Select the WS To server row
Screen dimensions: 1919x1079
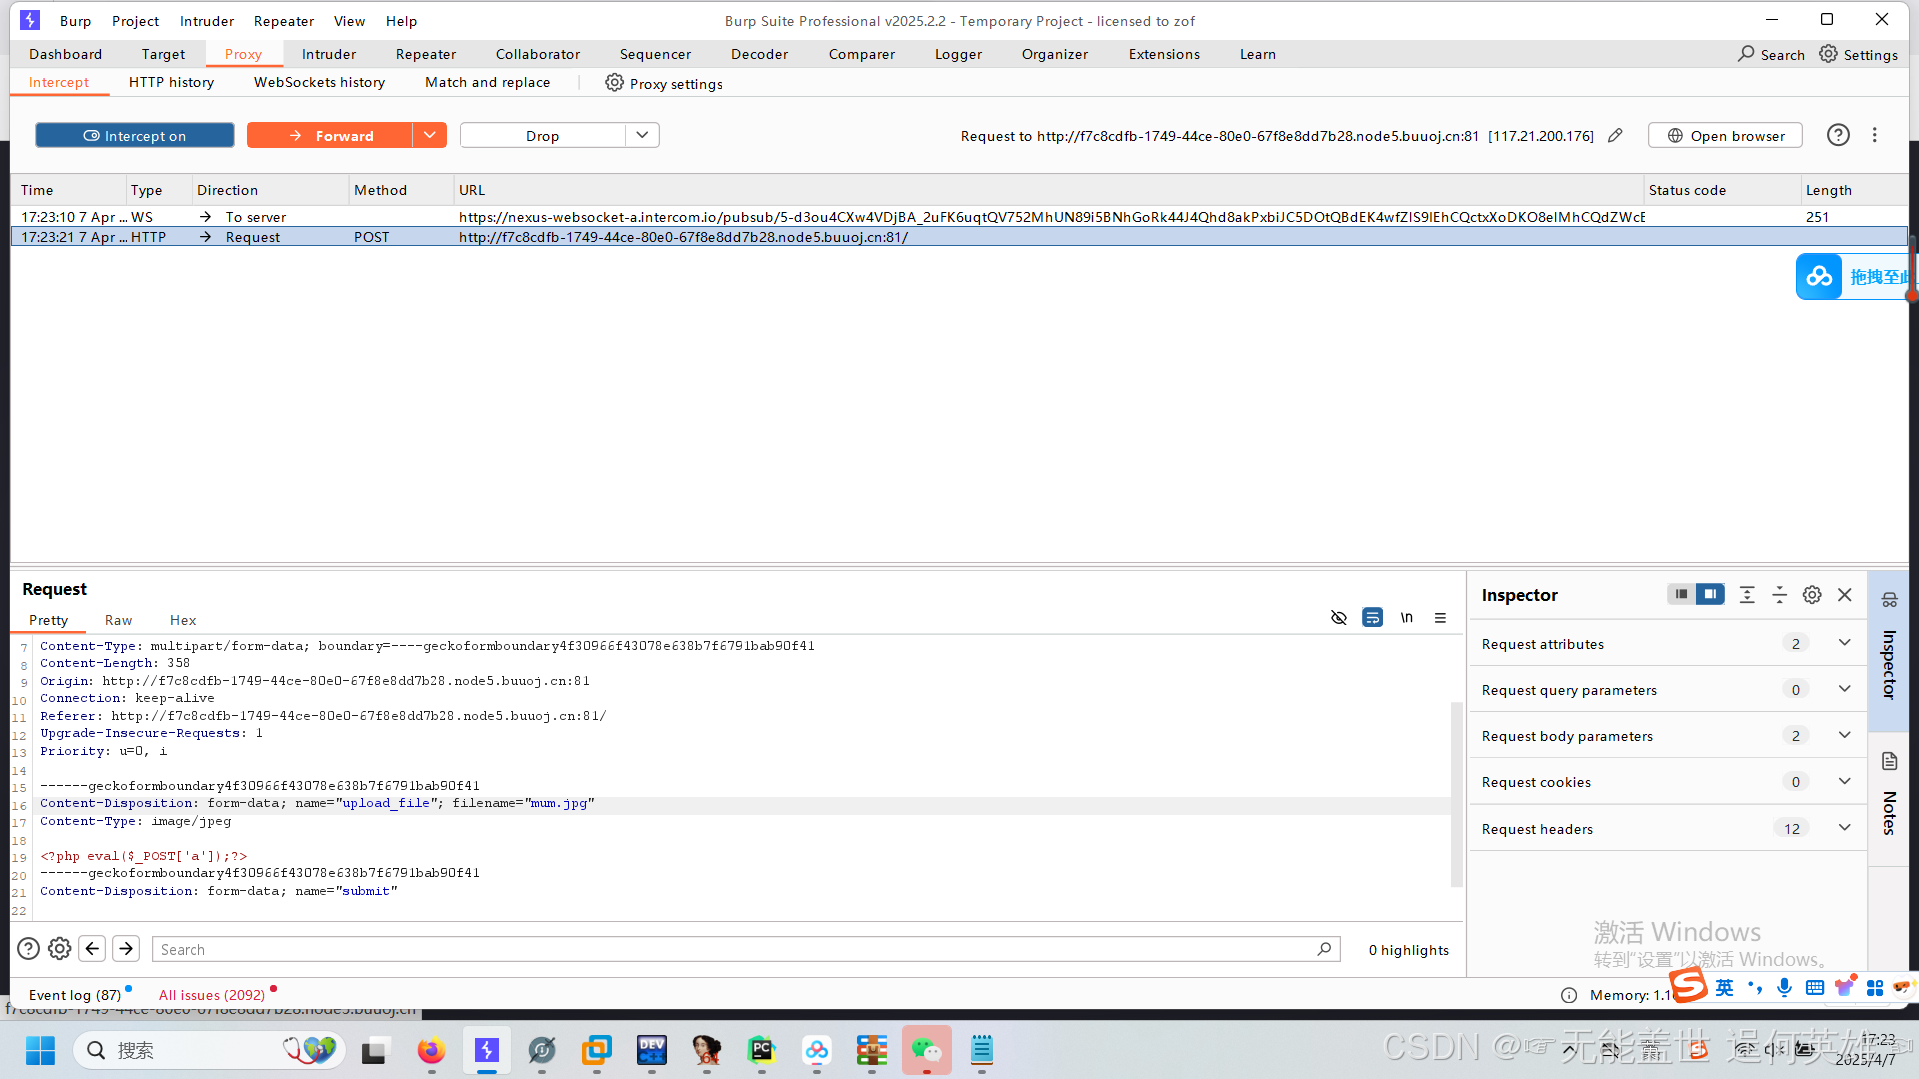pyautogui.click(x=959, y=217)
